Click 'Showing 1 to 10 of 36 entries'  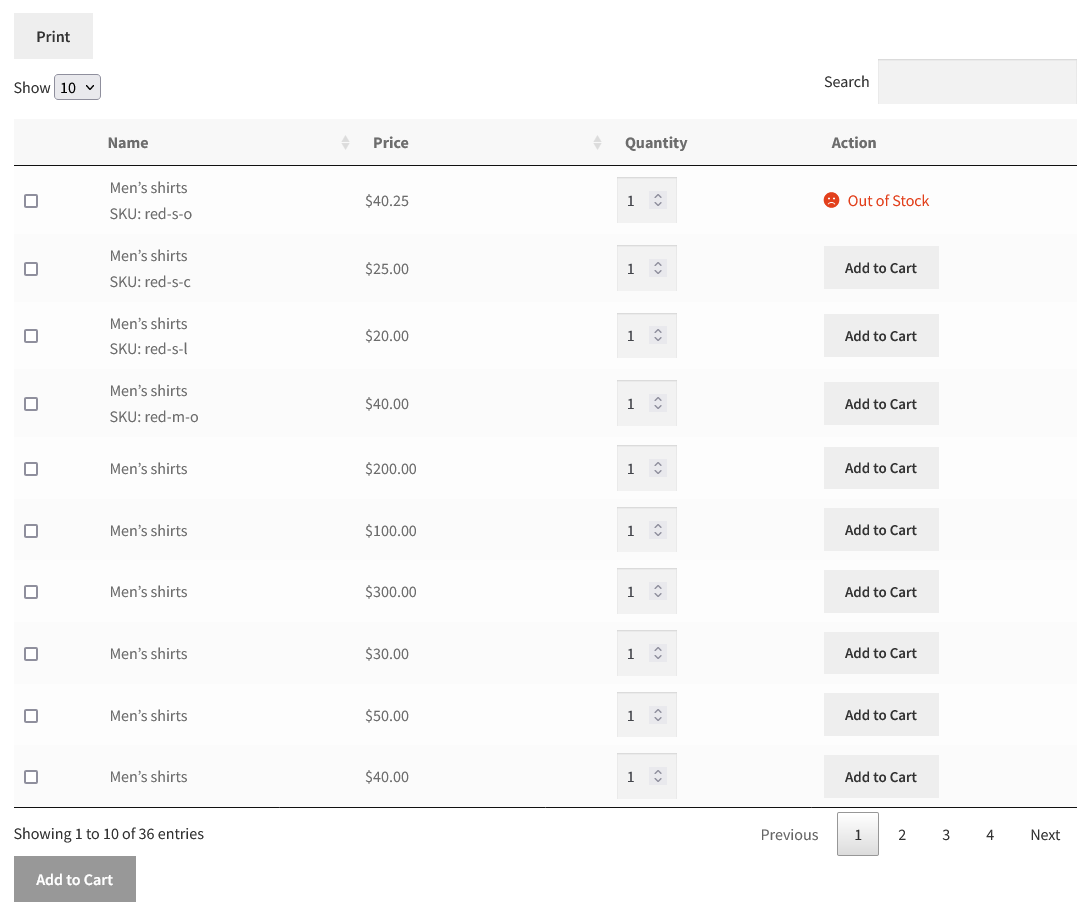pyautogui.click(x=109, y=834)
